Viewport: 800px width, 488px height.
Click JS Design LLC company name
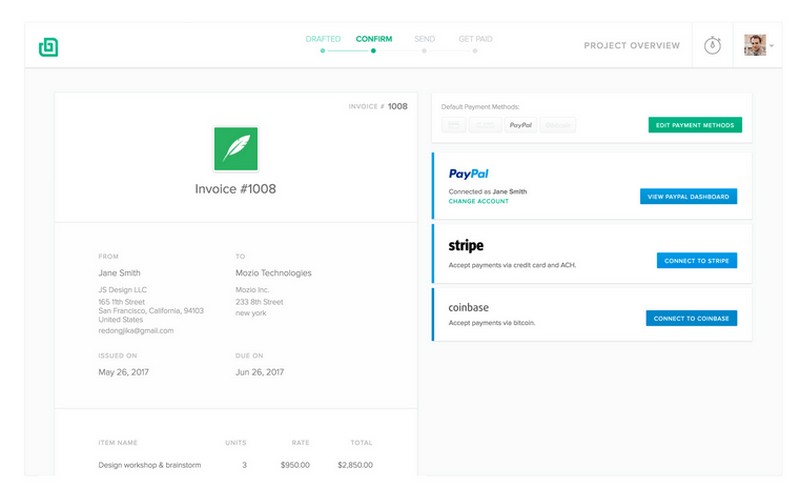point(122,290)
